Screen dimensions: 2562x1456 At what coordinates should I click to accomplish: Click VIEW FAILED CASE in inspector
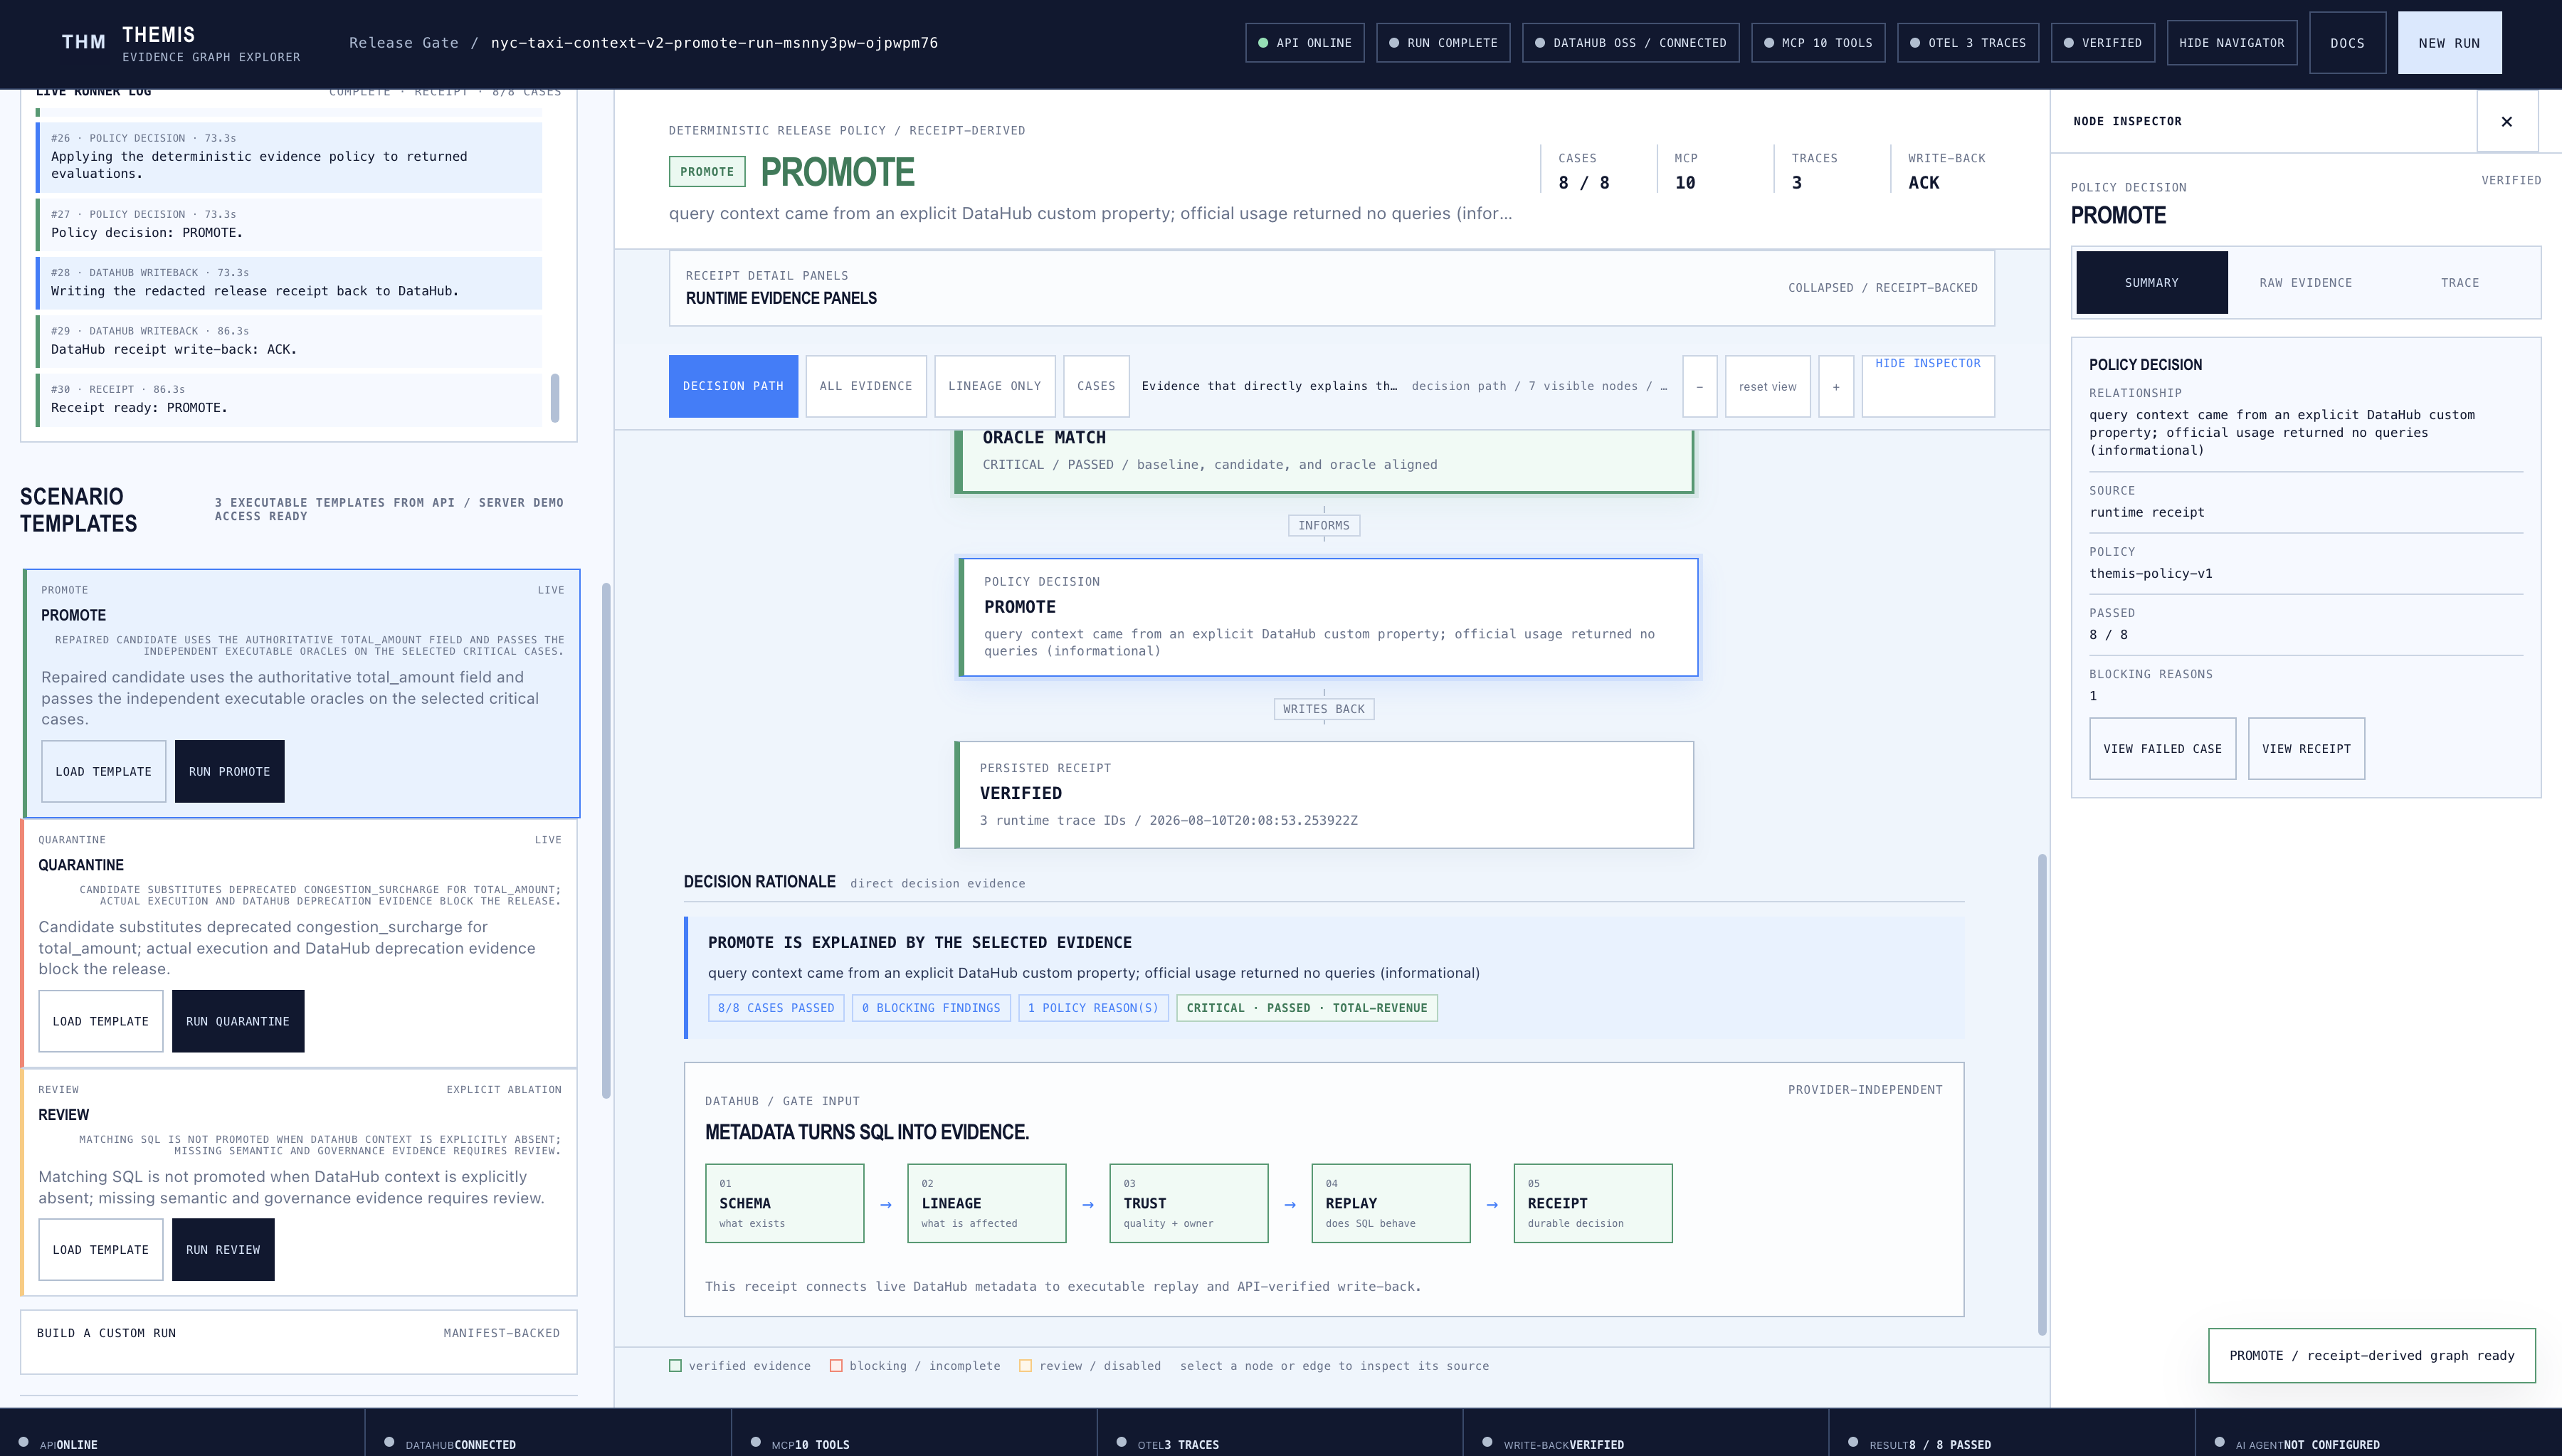[2162, 748]
